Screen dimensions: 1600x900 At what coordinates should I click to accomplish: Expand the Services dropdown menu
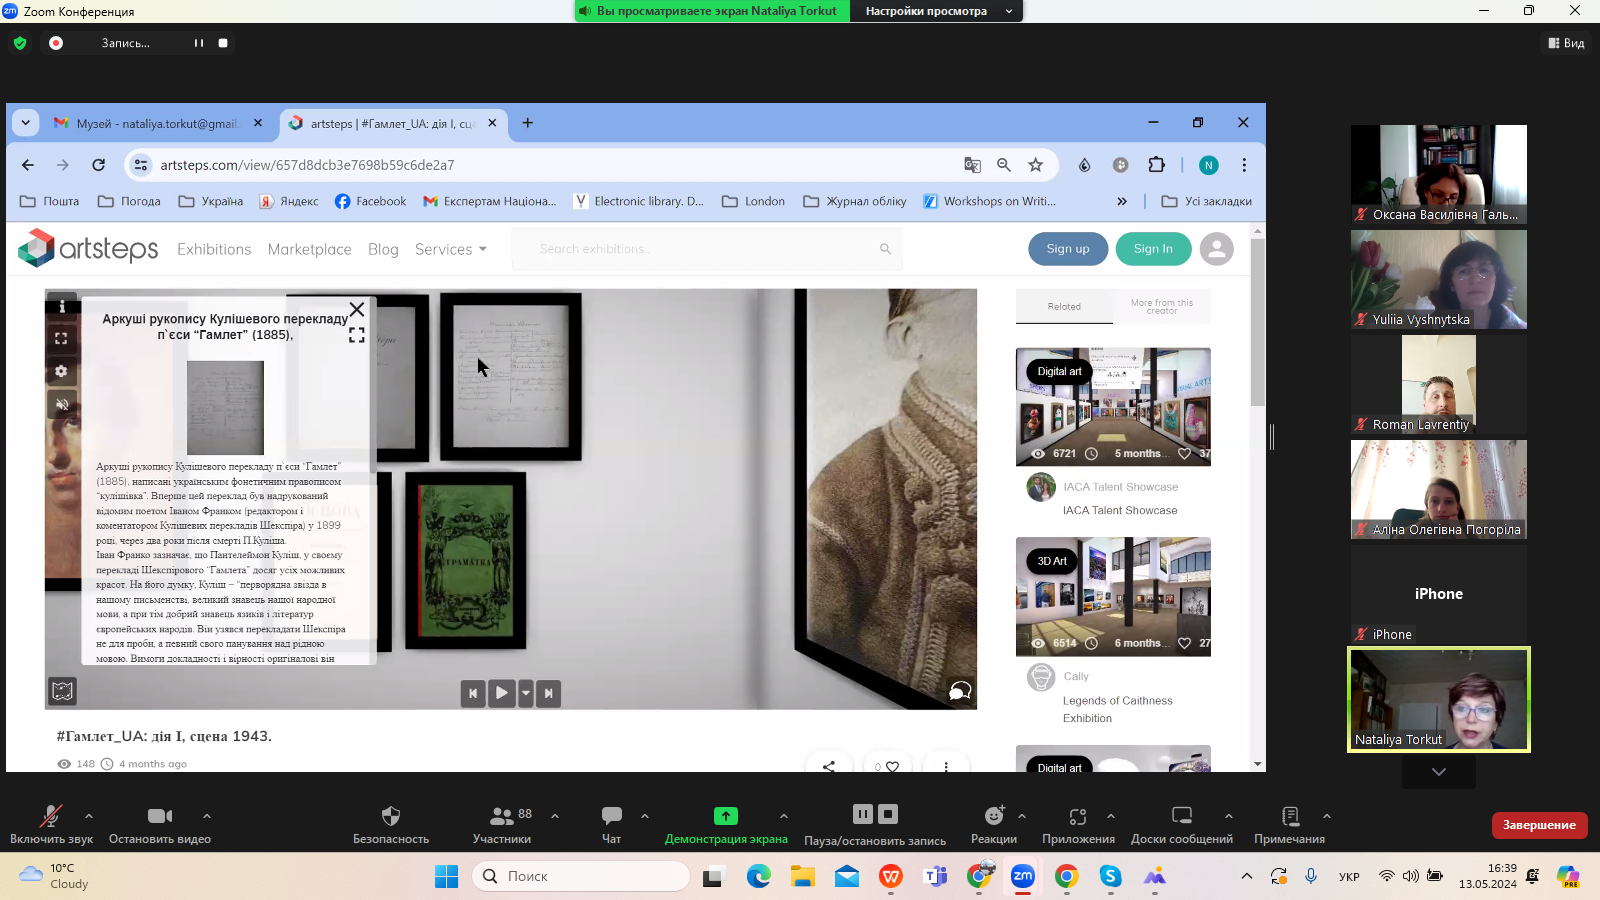coord(451,249)
